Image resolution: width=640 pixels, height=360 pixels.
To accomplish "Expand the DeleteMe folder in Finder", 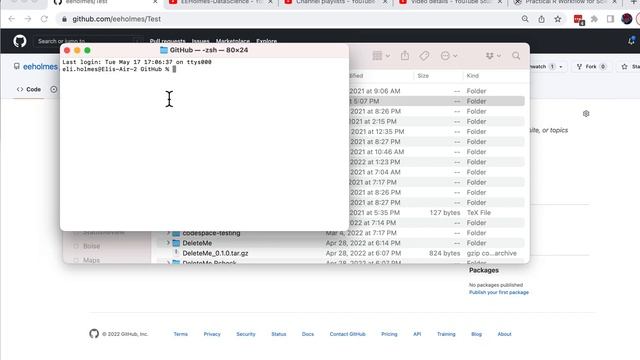I will coord(168,243).
